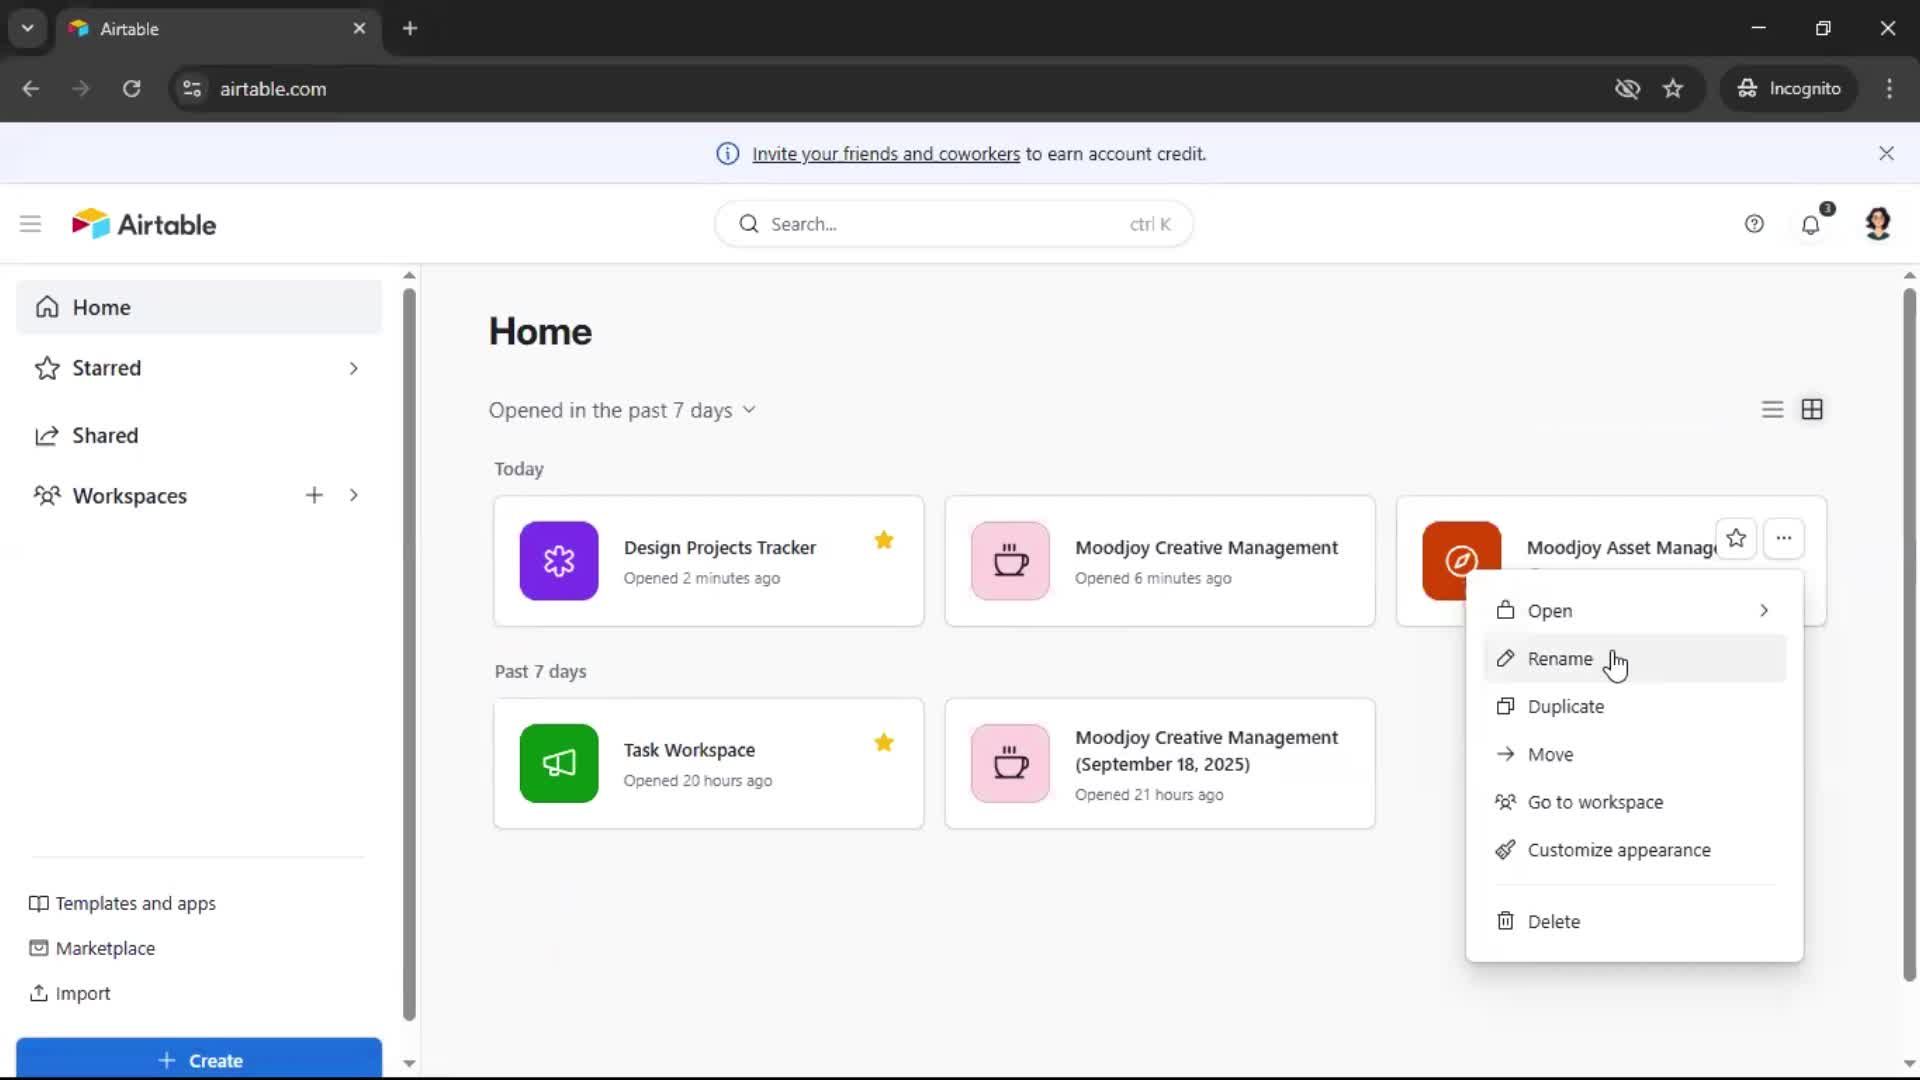Open the help question mark icon

tap(1754, 224)
